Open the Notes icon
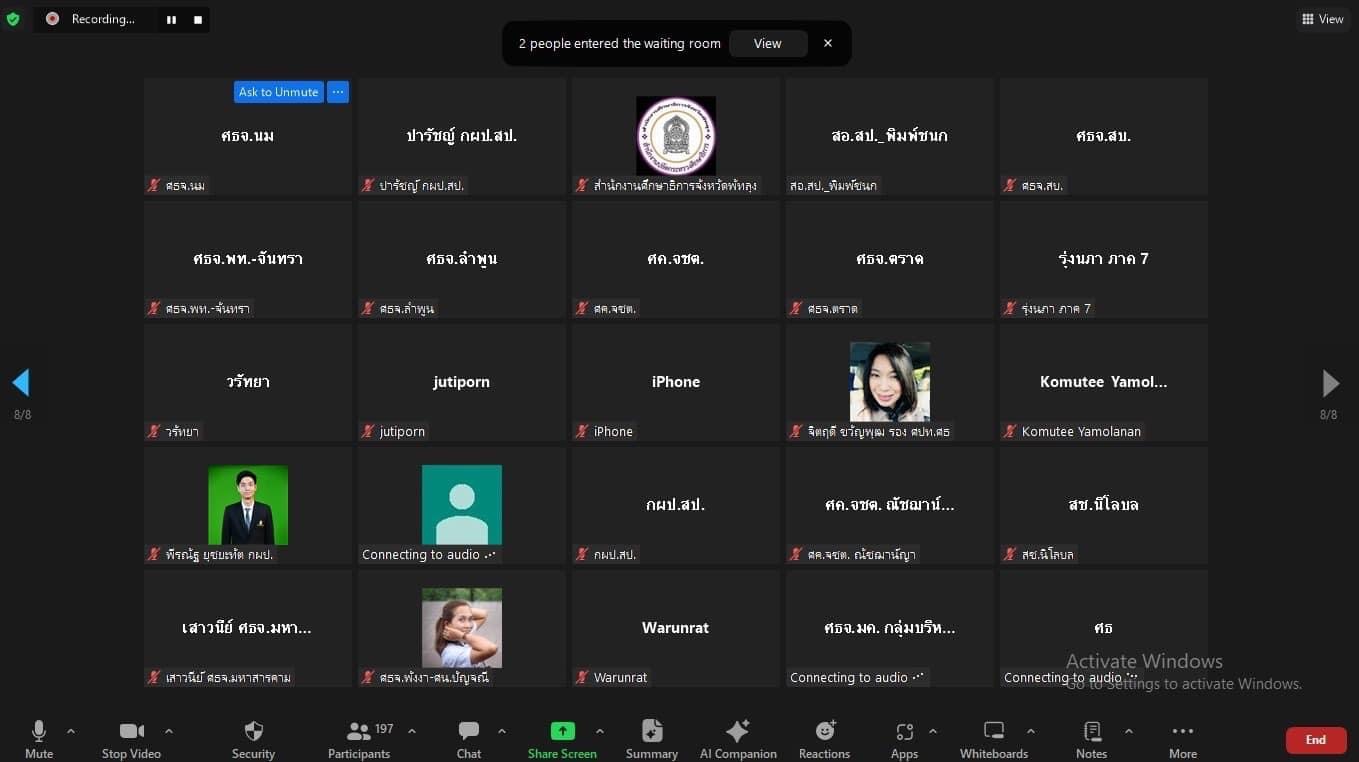 click(1092, 731)
